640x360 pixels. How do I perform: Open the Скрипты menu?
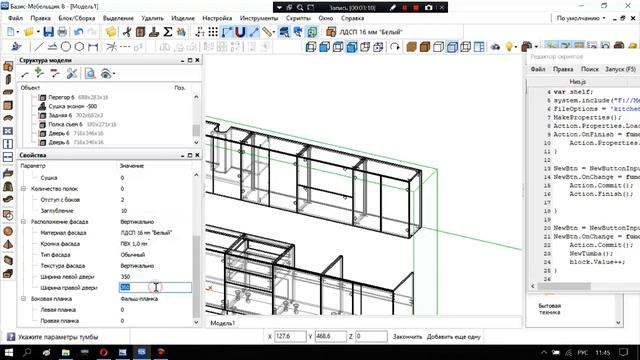coord(298,18)
